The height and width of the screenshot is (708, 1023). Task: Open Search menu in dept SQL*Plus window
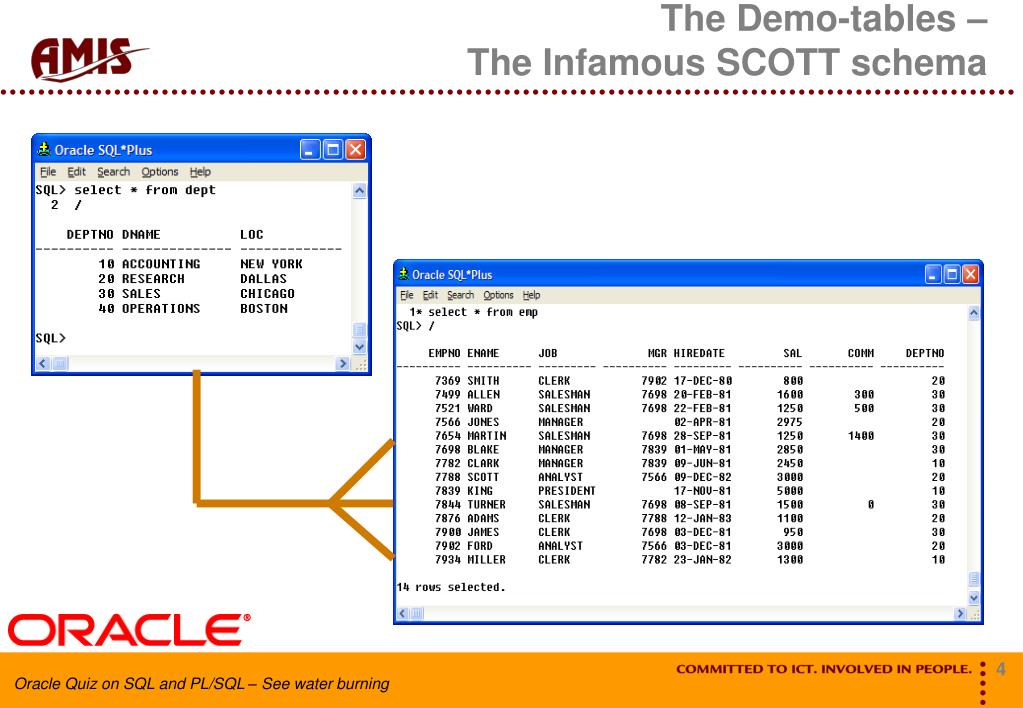pyautogui.click(x=114, y=172)
